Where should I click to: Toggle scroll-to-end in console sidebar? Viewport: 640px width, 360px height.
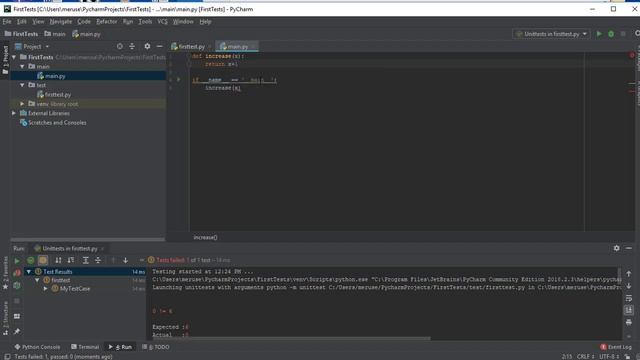pos(629,311)
